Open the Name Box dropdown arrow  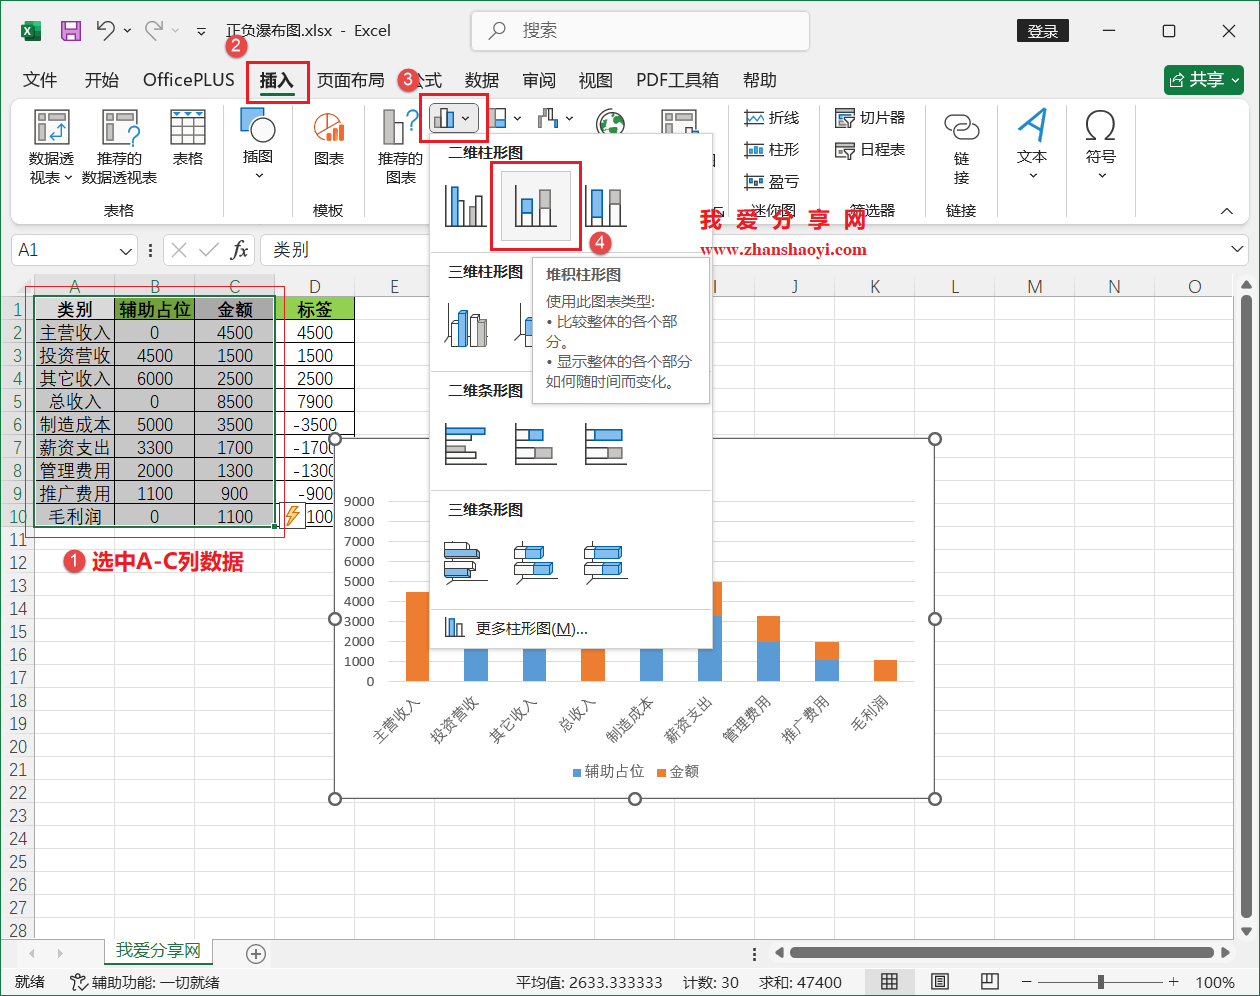click(124, 250)
